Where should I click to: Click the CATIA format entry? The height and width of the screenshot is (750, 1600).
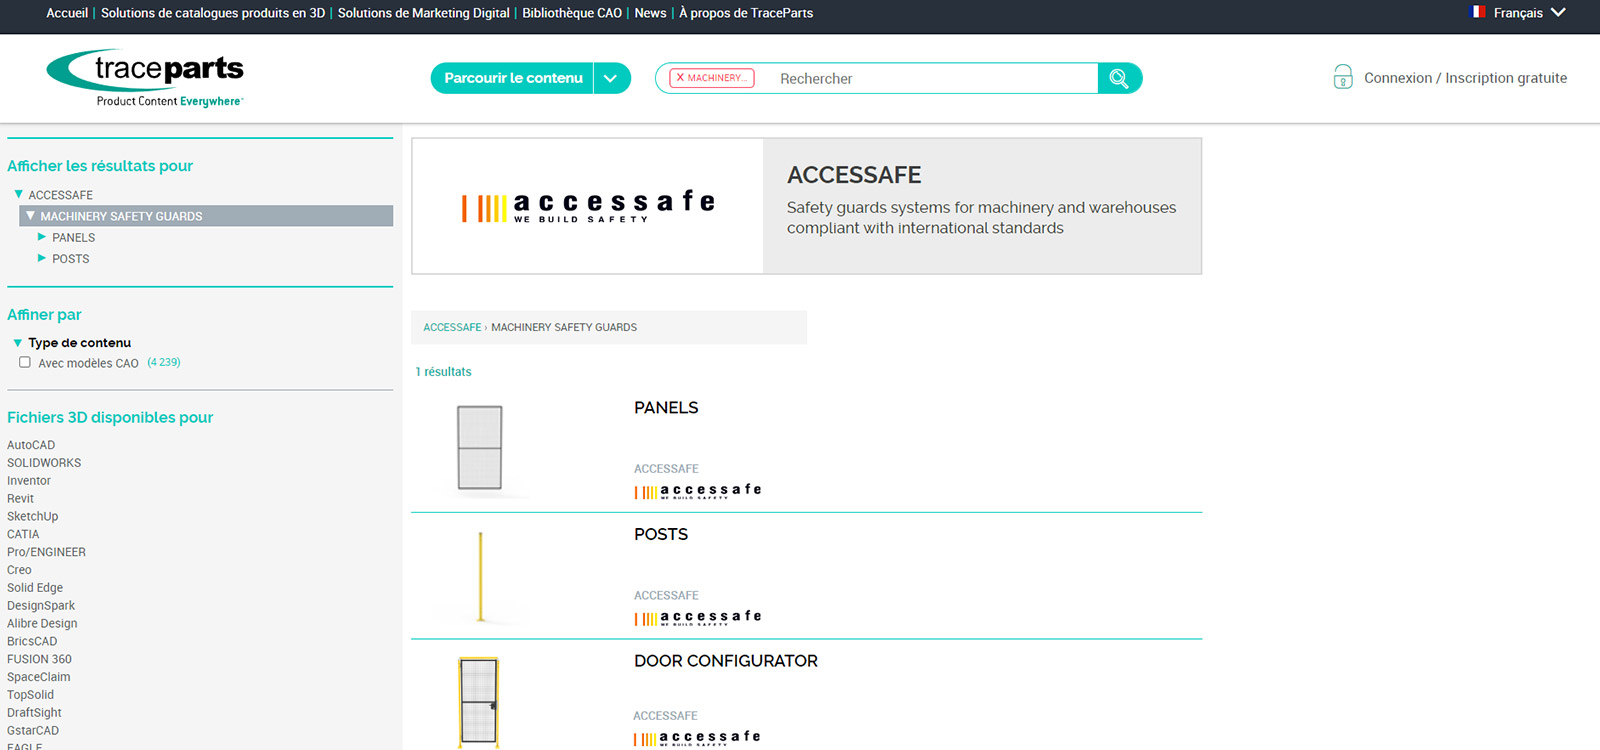point(23,535)
